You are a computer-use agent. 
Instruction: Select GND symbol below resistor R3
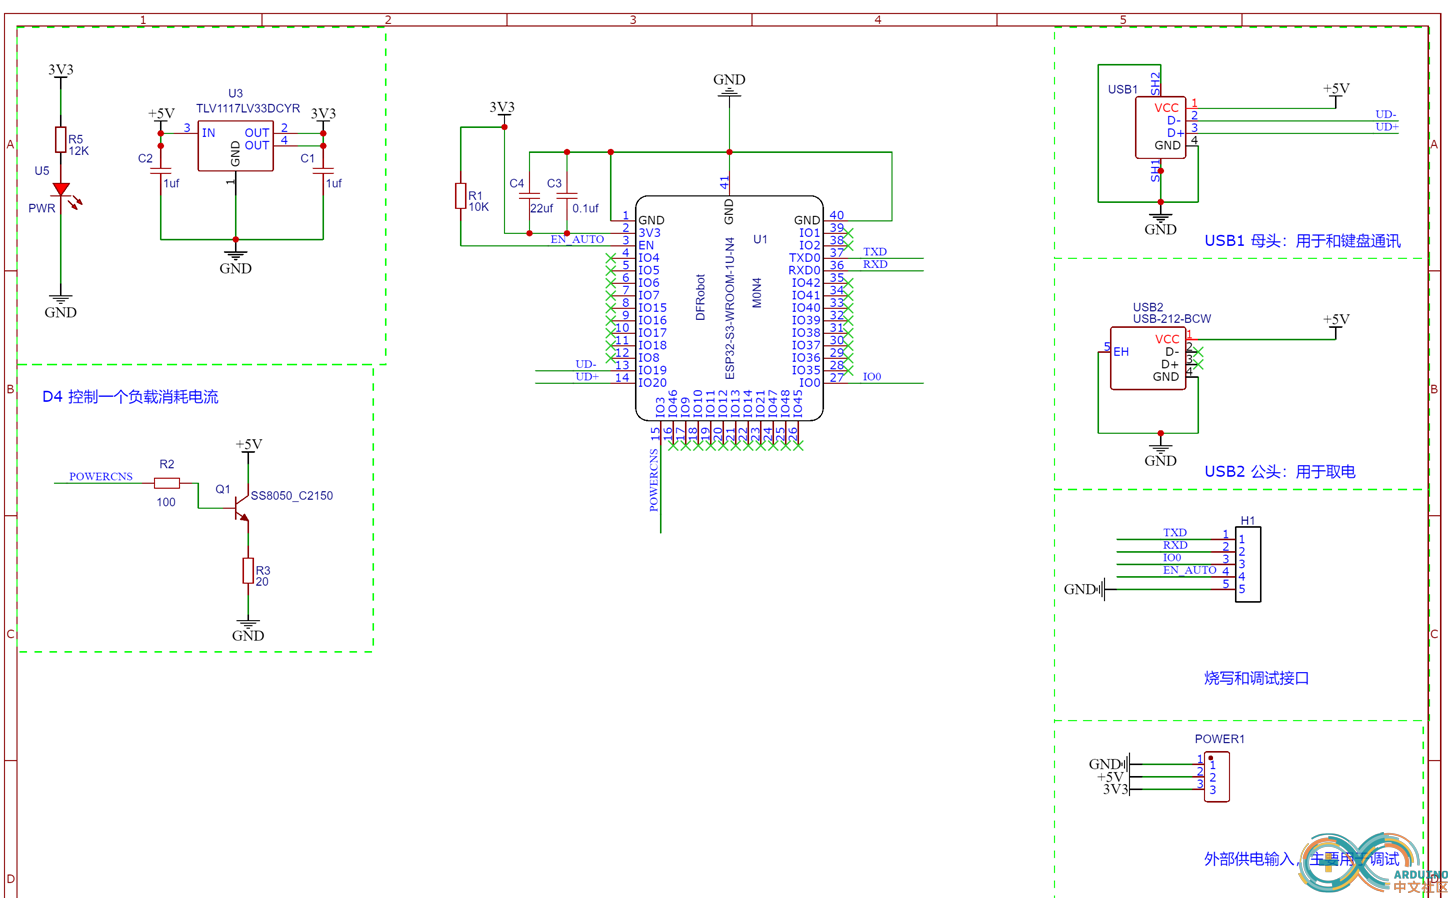[x=248, y=629]
